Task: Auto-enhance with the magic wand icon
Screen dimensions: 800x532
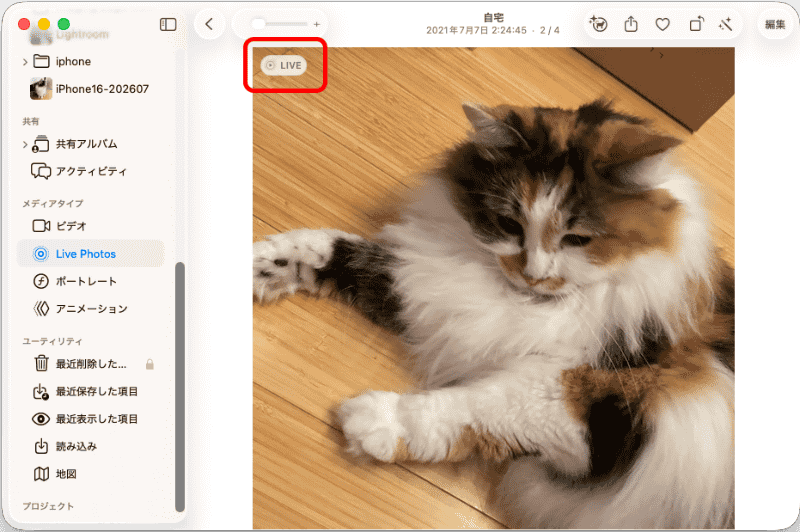Action: 726,24
